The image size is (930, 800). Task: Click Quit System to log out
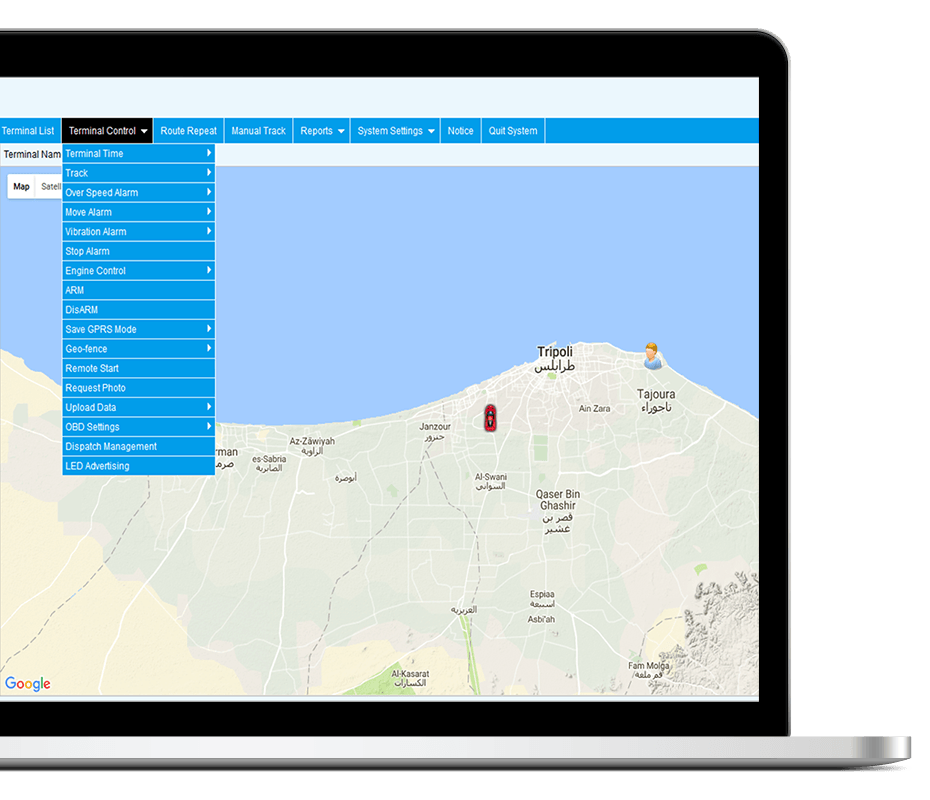click(x=512, y=131)
